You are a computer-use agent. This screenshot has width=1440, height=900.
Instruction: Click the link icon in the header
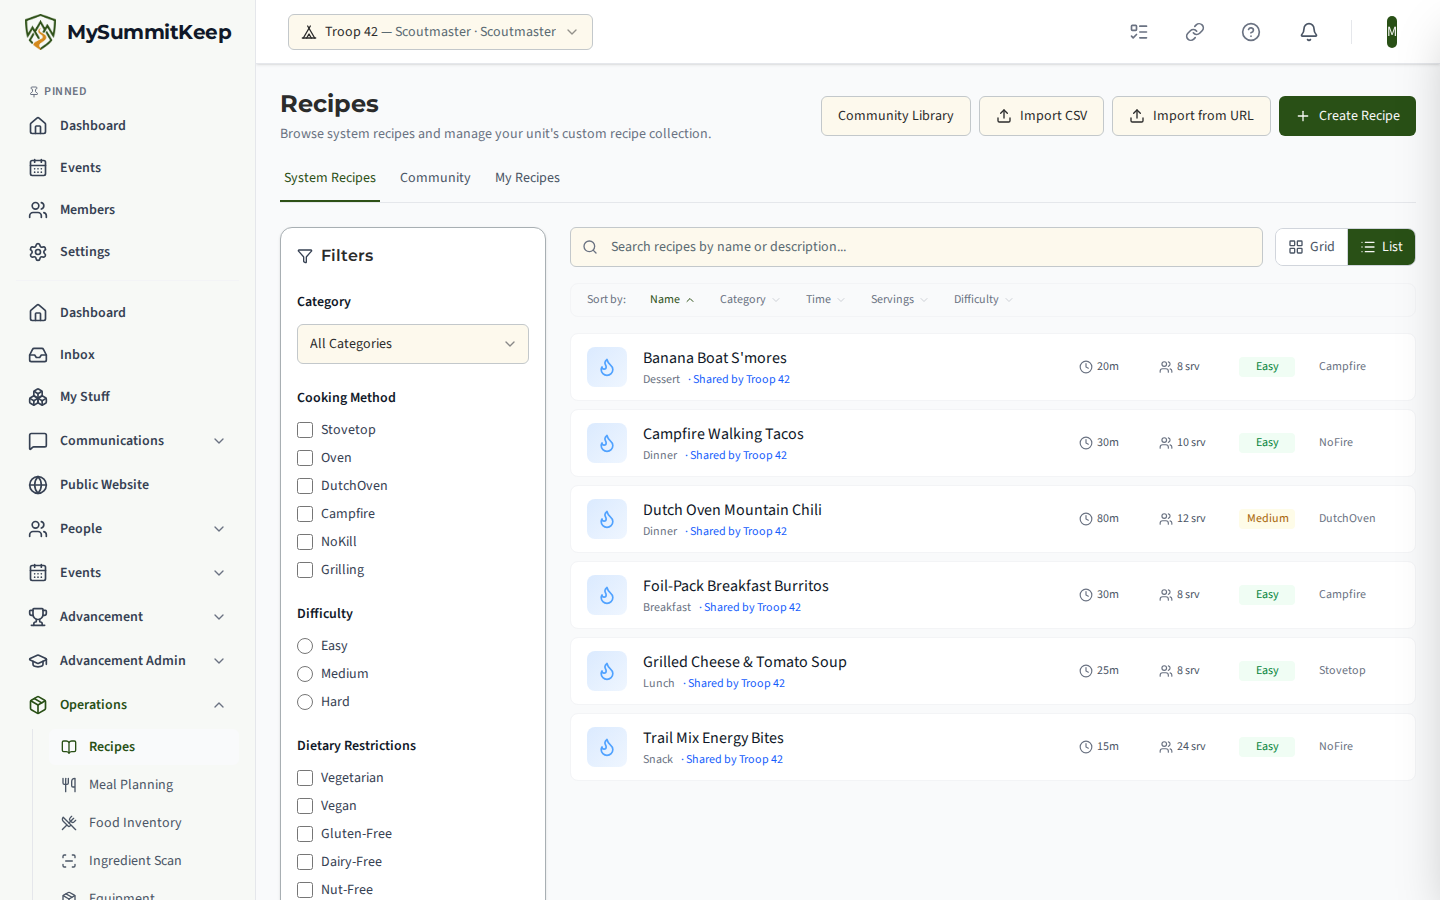coord(1195,32)
